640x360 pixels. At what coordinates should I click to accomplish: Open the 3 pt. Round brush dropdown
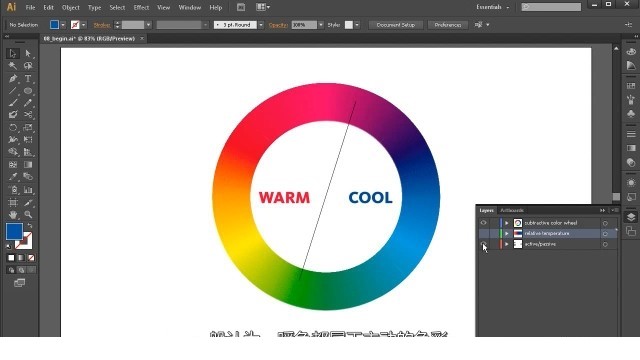pos(261,25)
